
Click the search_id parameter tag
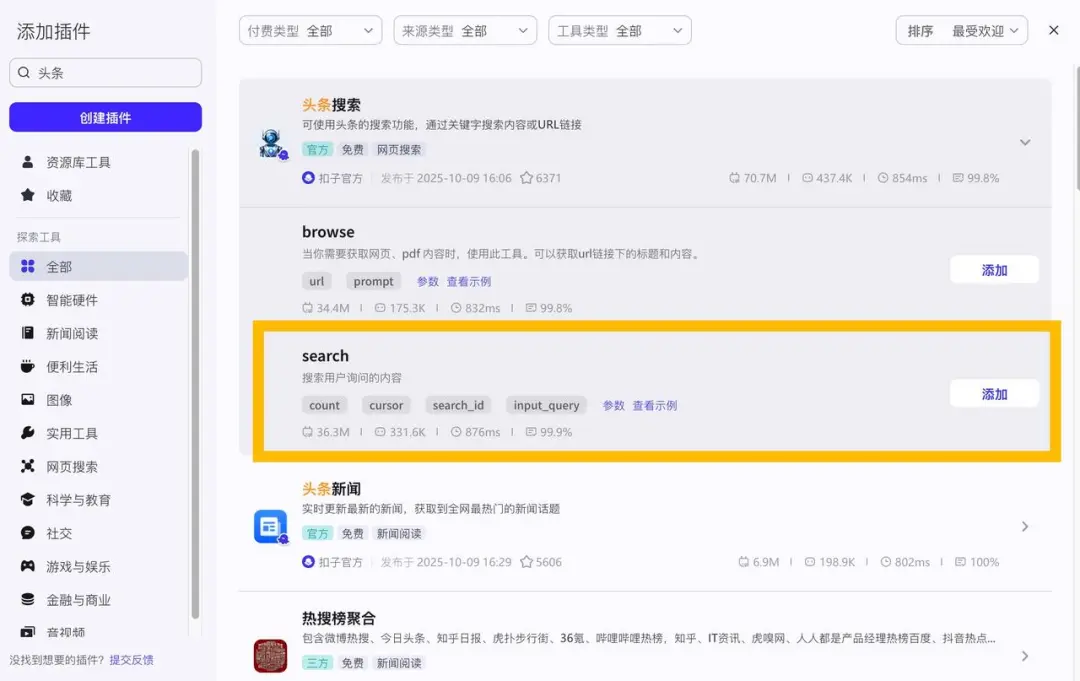pos(458,405)
